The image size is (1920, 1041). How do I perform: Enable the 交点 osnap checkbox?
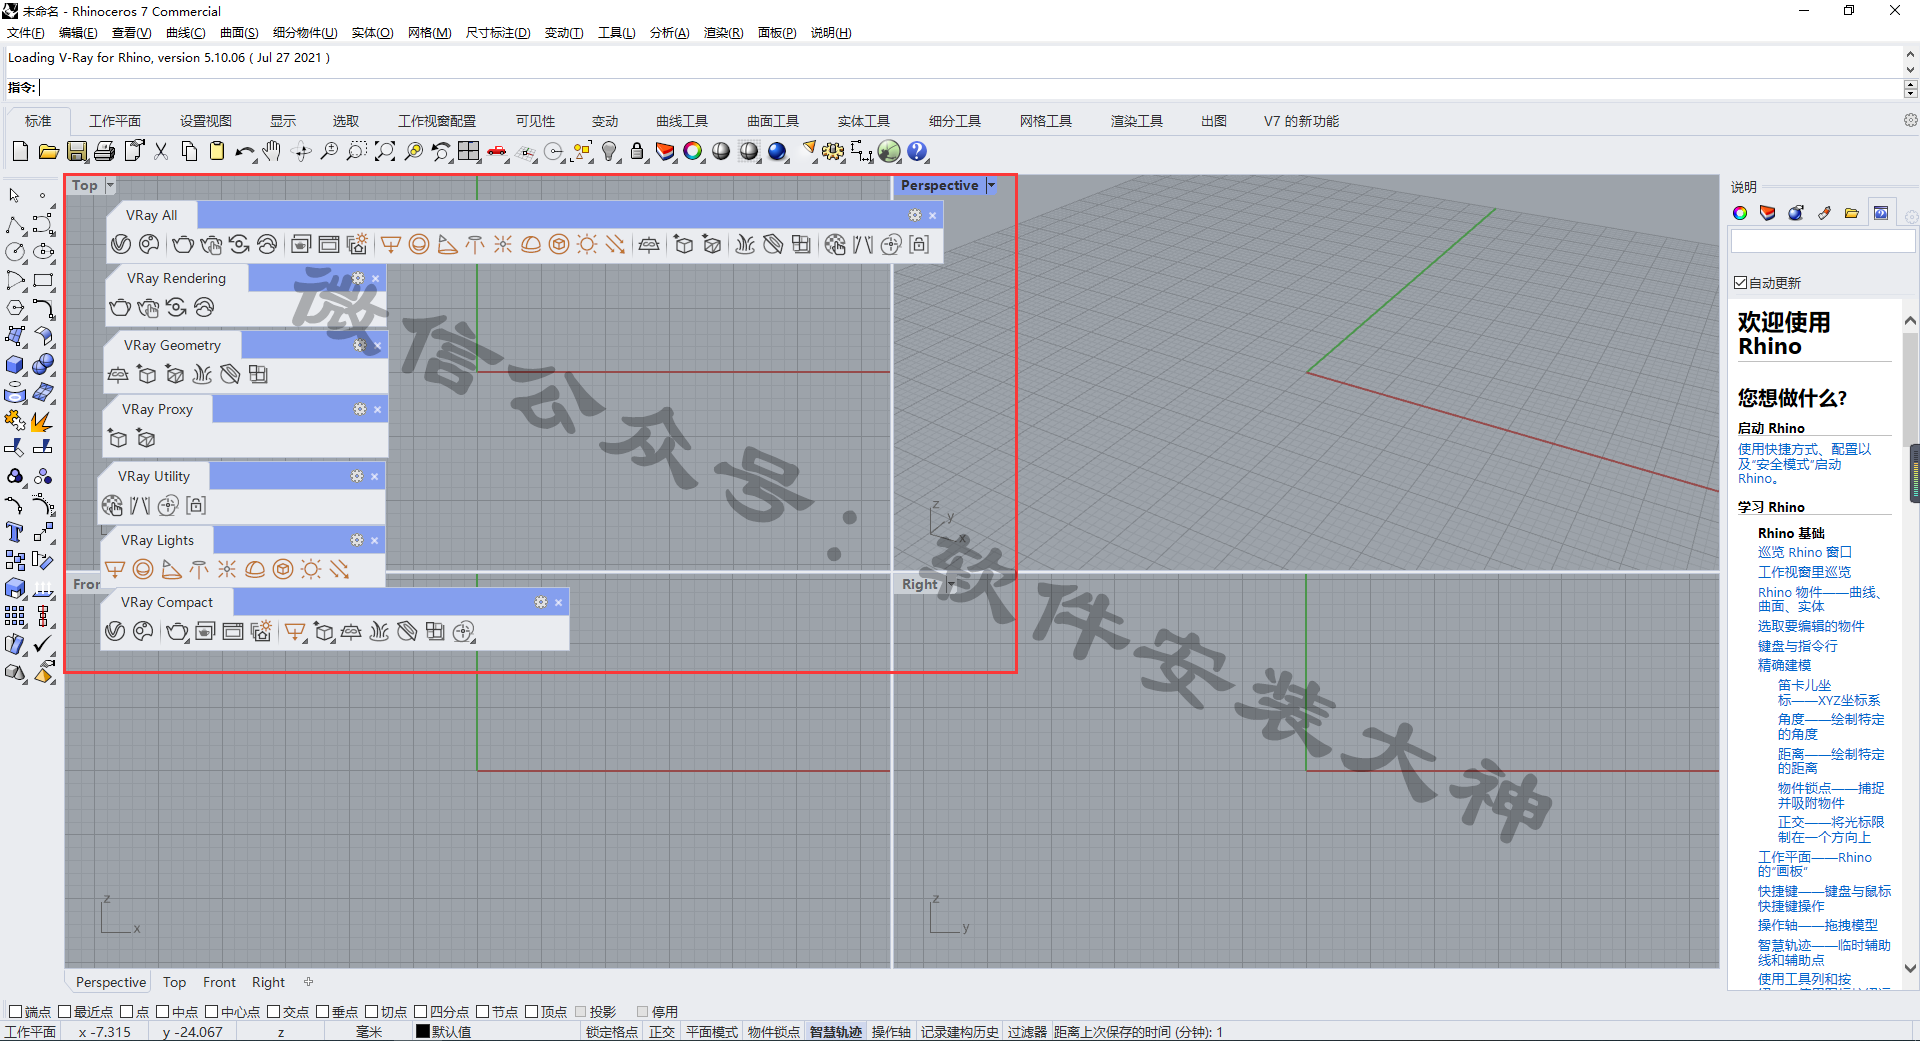coord(273,1012)
